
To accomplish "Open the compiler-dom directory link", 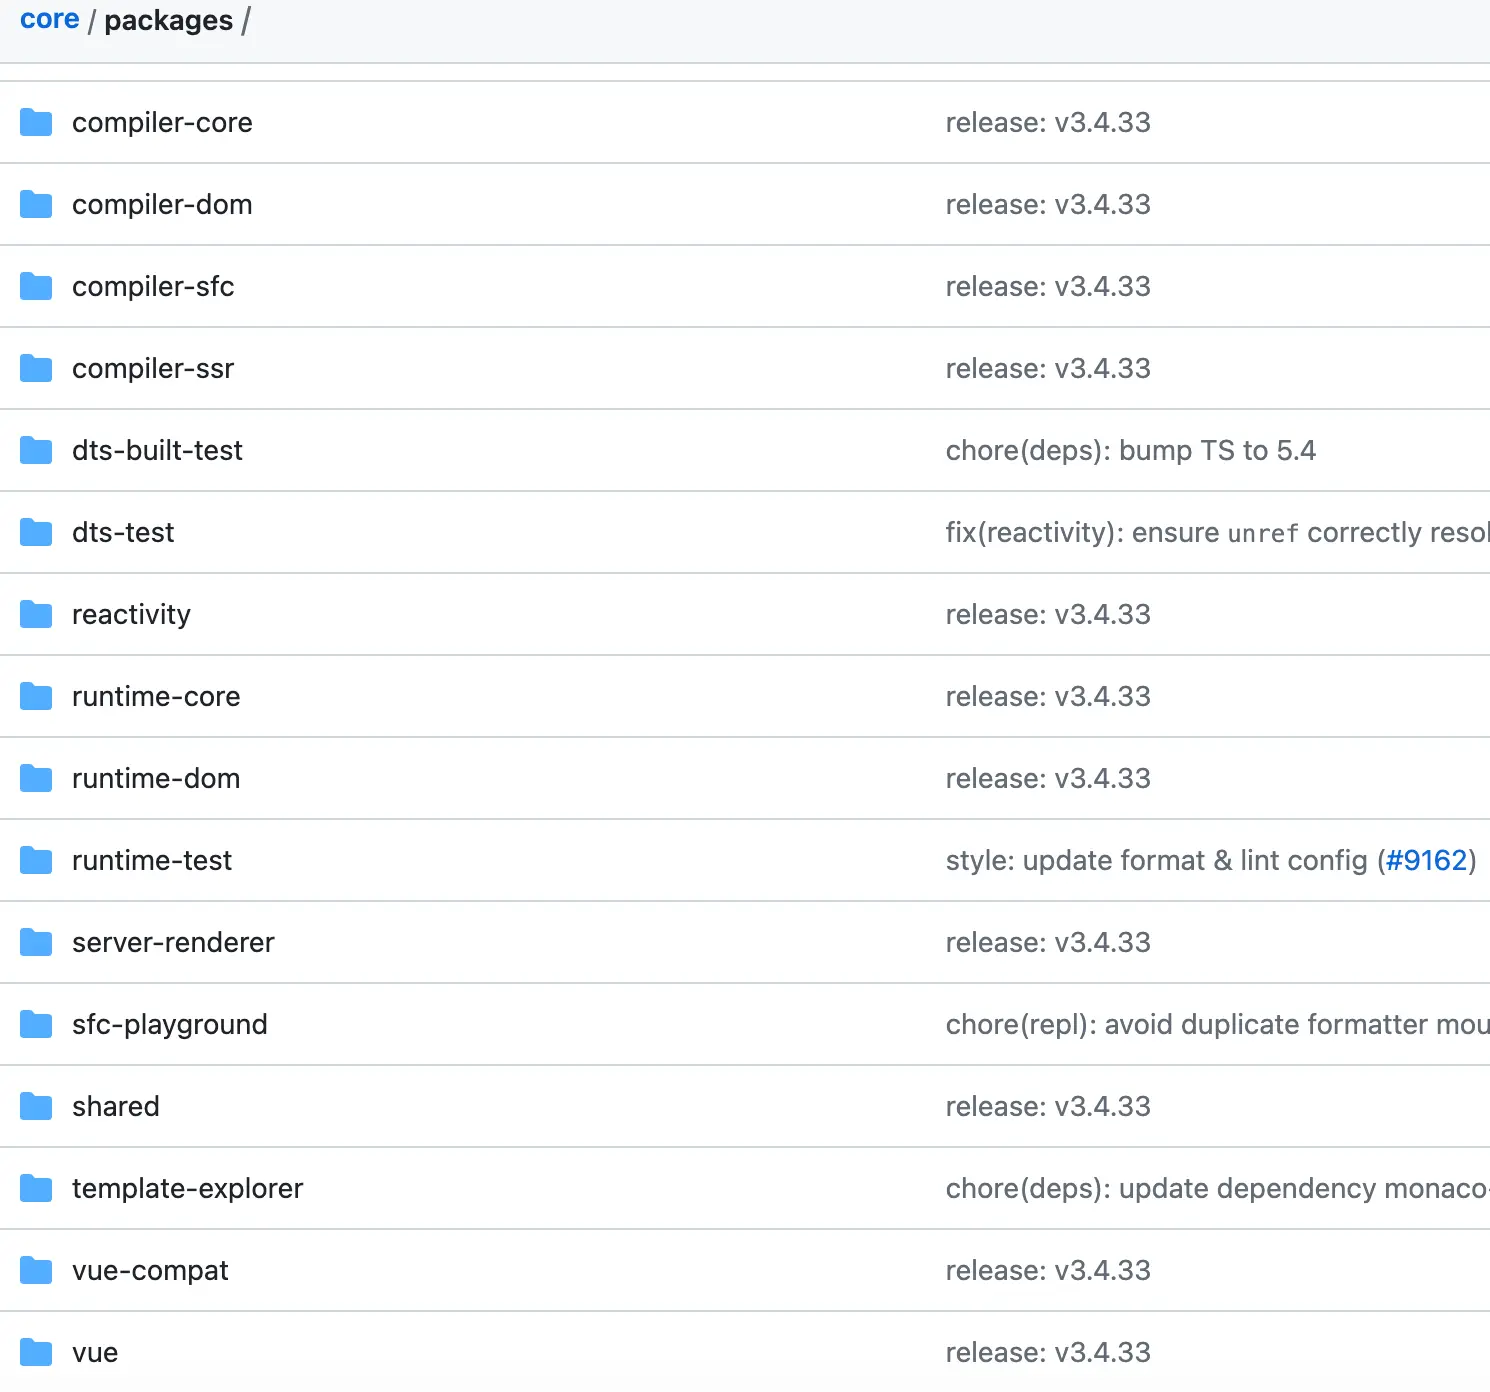I will pyautogui.click(x=162, y=204).
